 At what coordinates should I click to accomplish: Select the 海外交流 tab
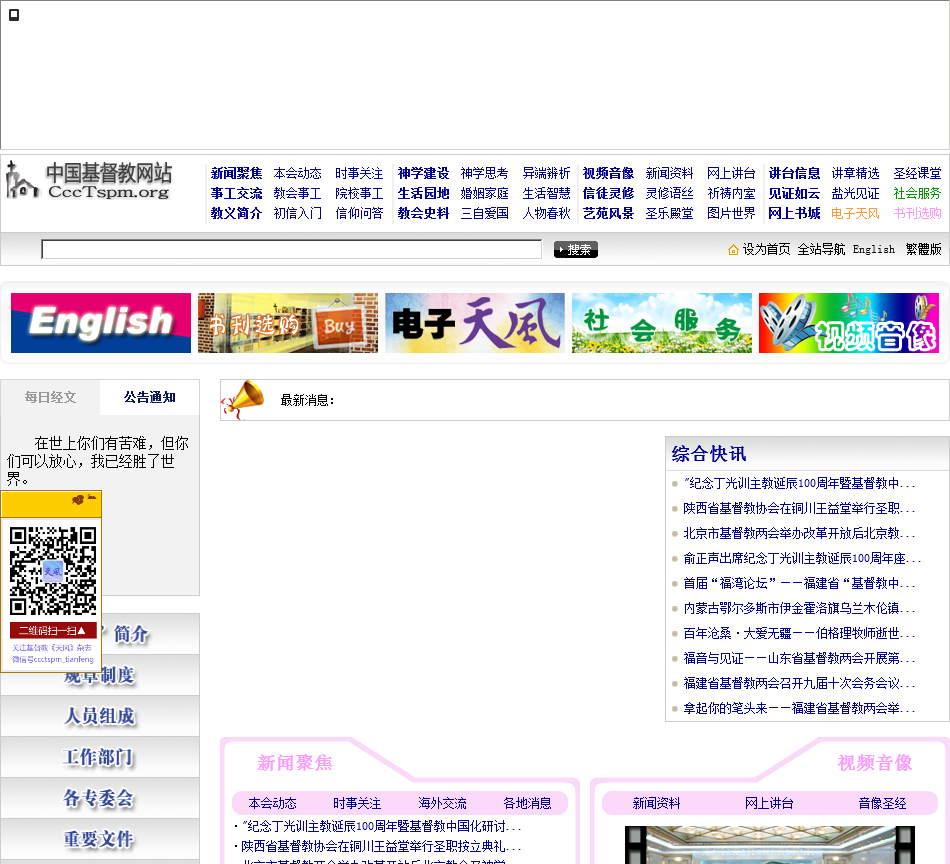point(442,803)
